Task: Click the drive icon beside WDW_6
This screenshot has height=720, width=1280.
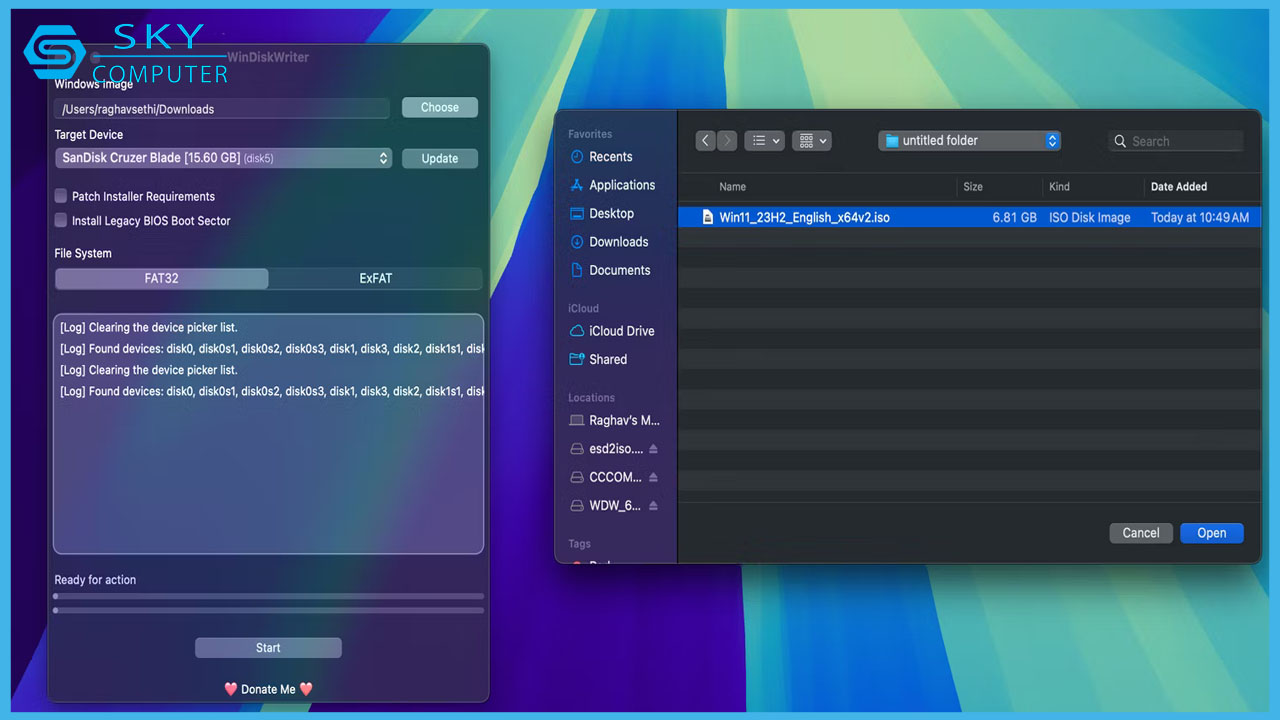Action: [x=577, y=505]
